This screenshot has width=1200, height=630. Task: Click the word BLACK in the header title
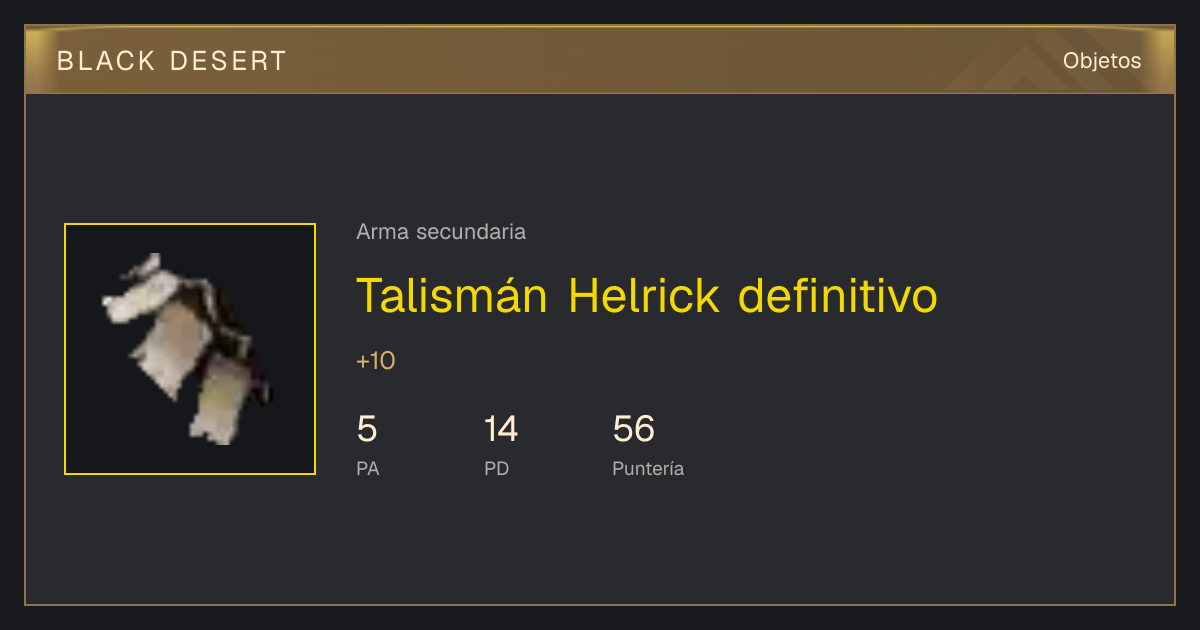pos(106,61)
